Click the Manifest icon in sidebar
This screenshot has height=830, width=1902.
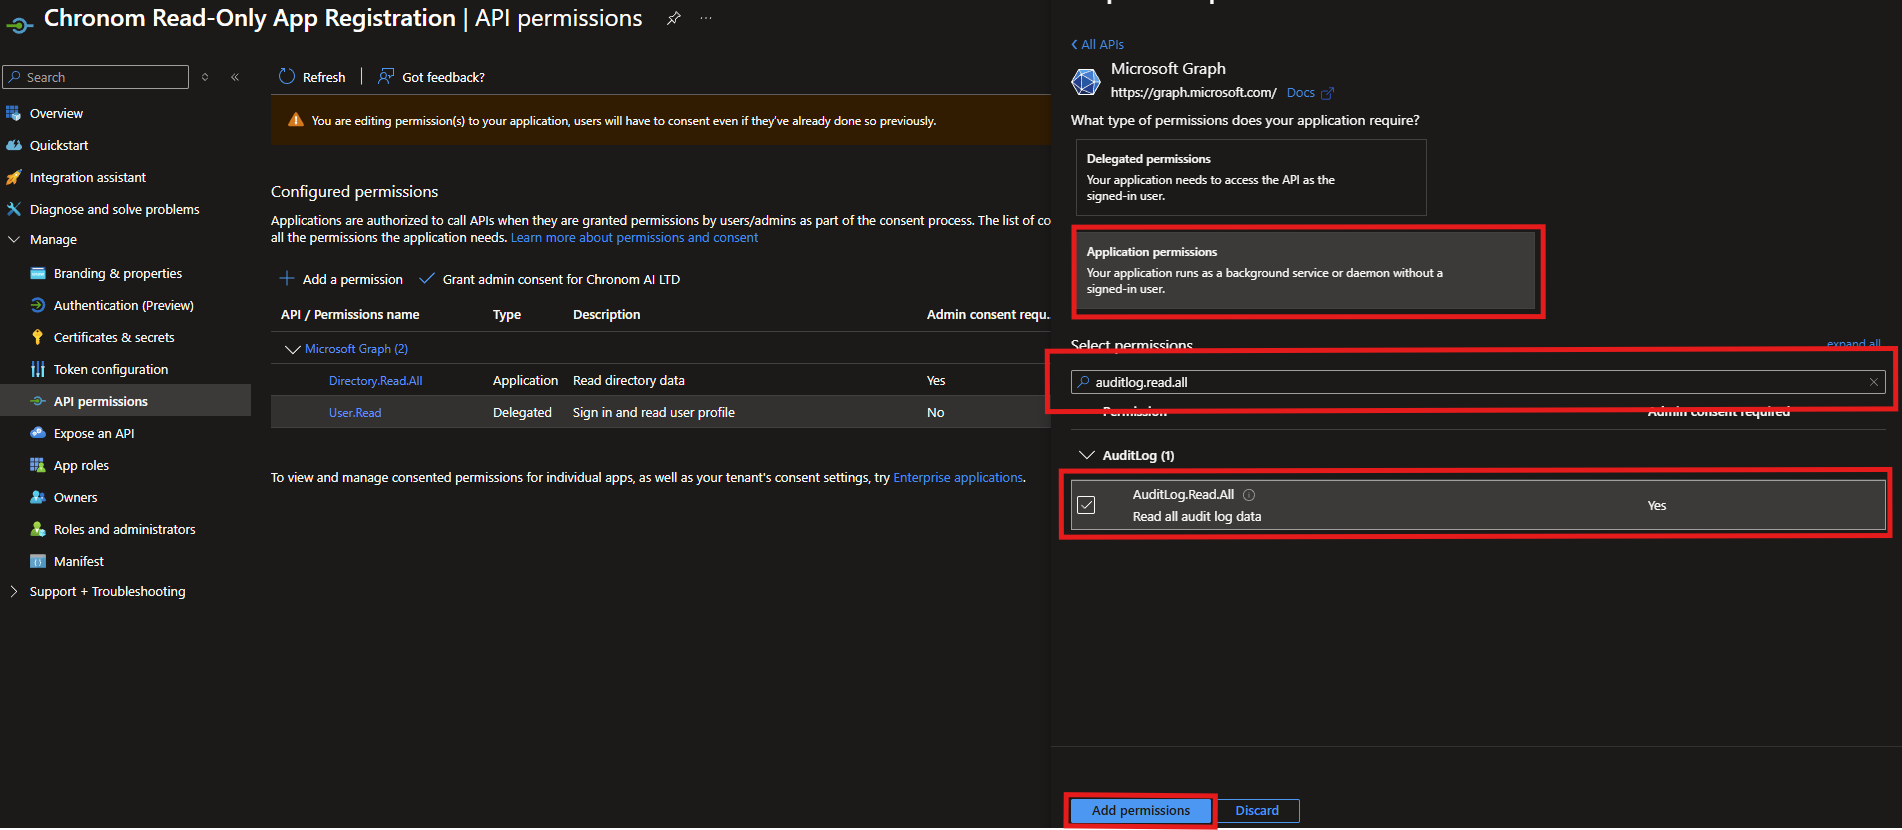click(38, 561)
